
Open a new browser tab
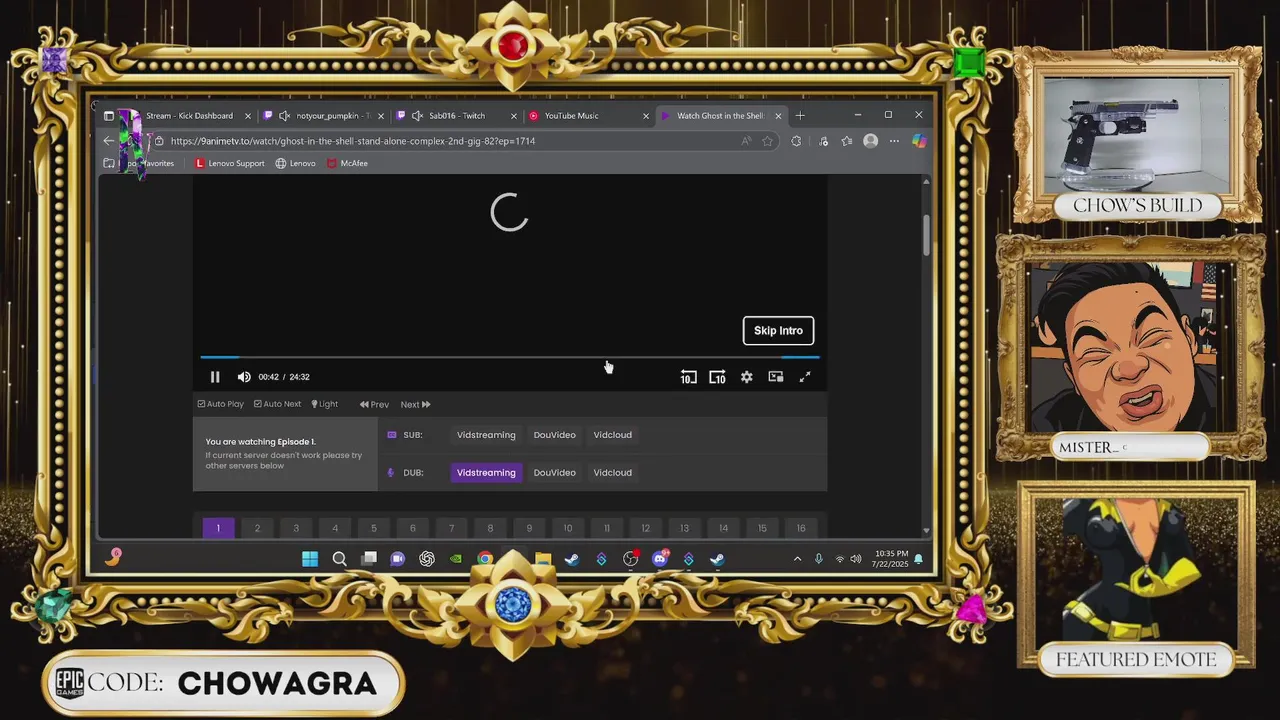[x=800, y=116]
